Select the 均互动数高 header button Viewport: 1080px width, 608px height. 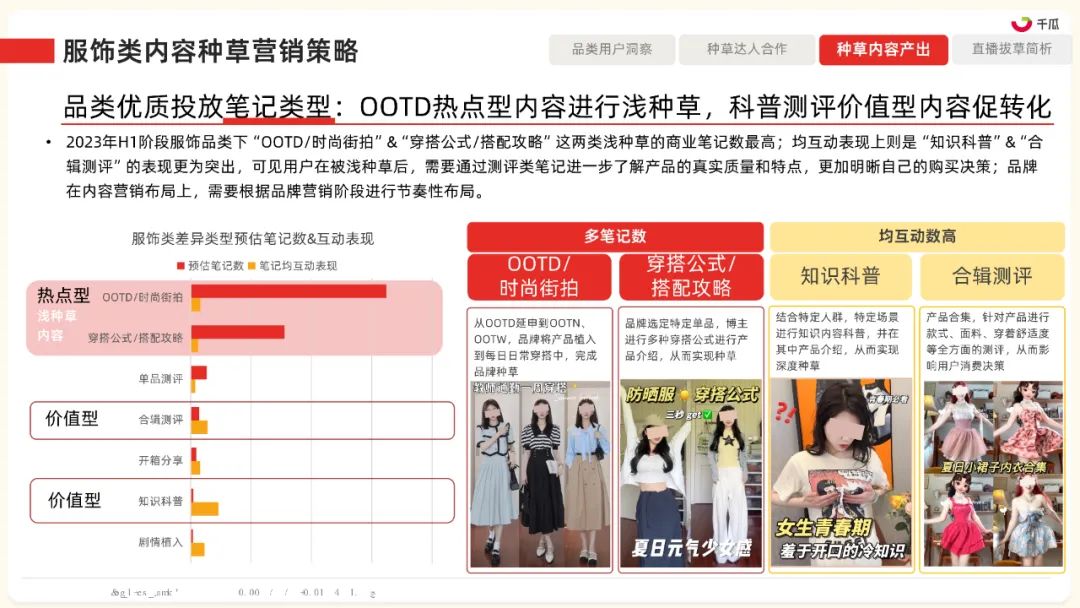pos(917,236)
